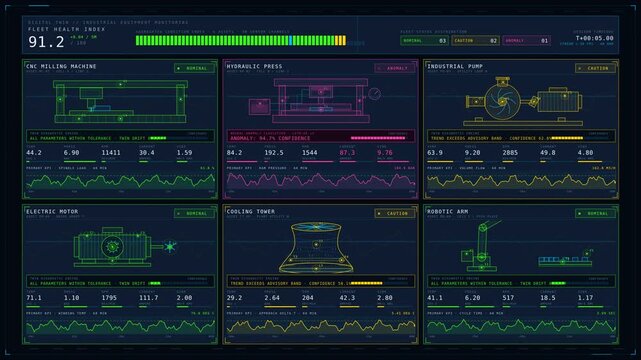Click the Robotic Arm current reading 18.5
The image size is (641, 360).
point(548,298)
